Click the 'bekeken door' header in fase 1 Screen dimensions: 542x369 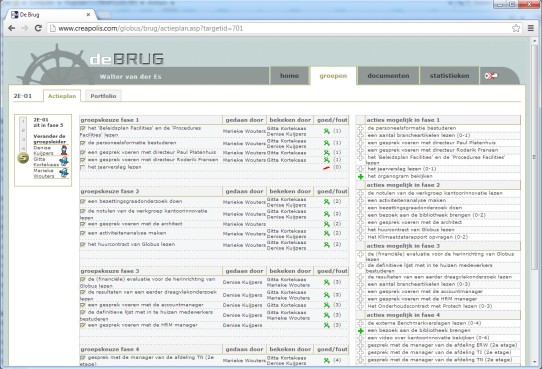(x=290, y=120)
